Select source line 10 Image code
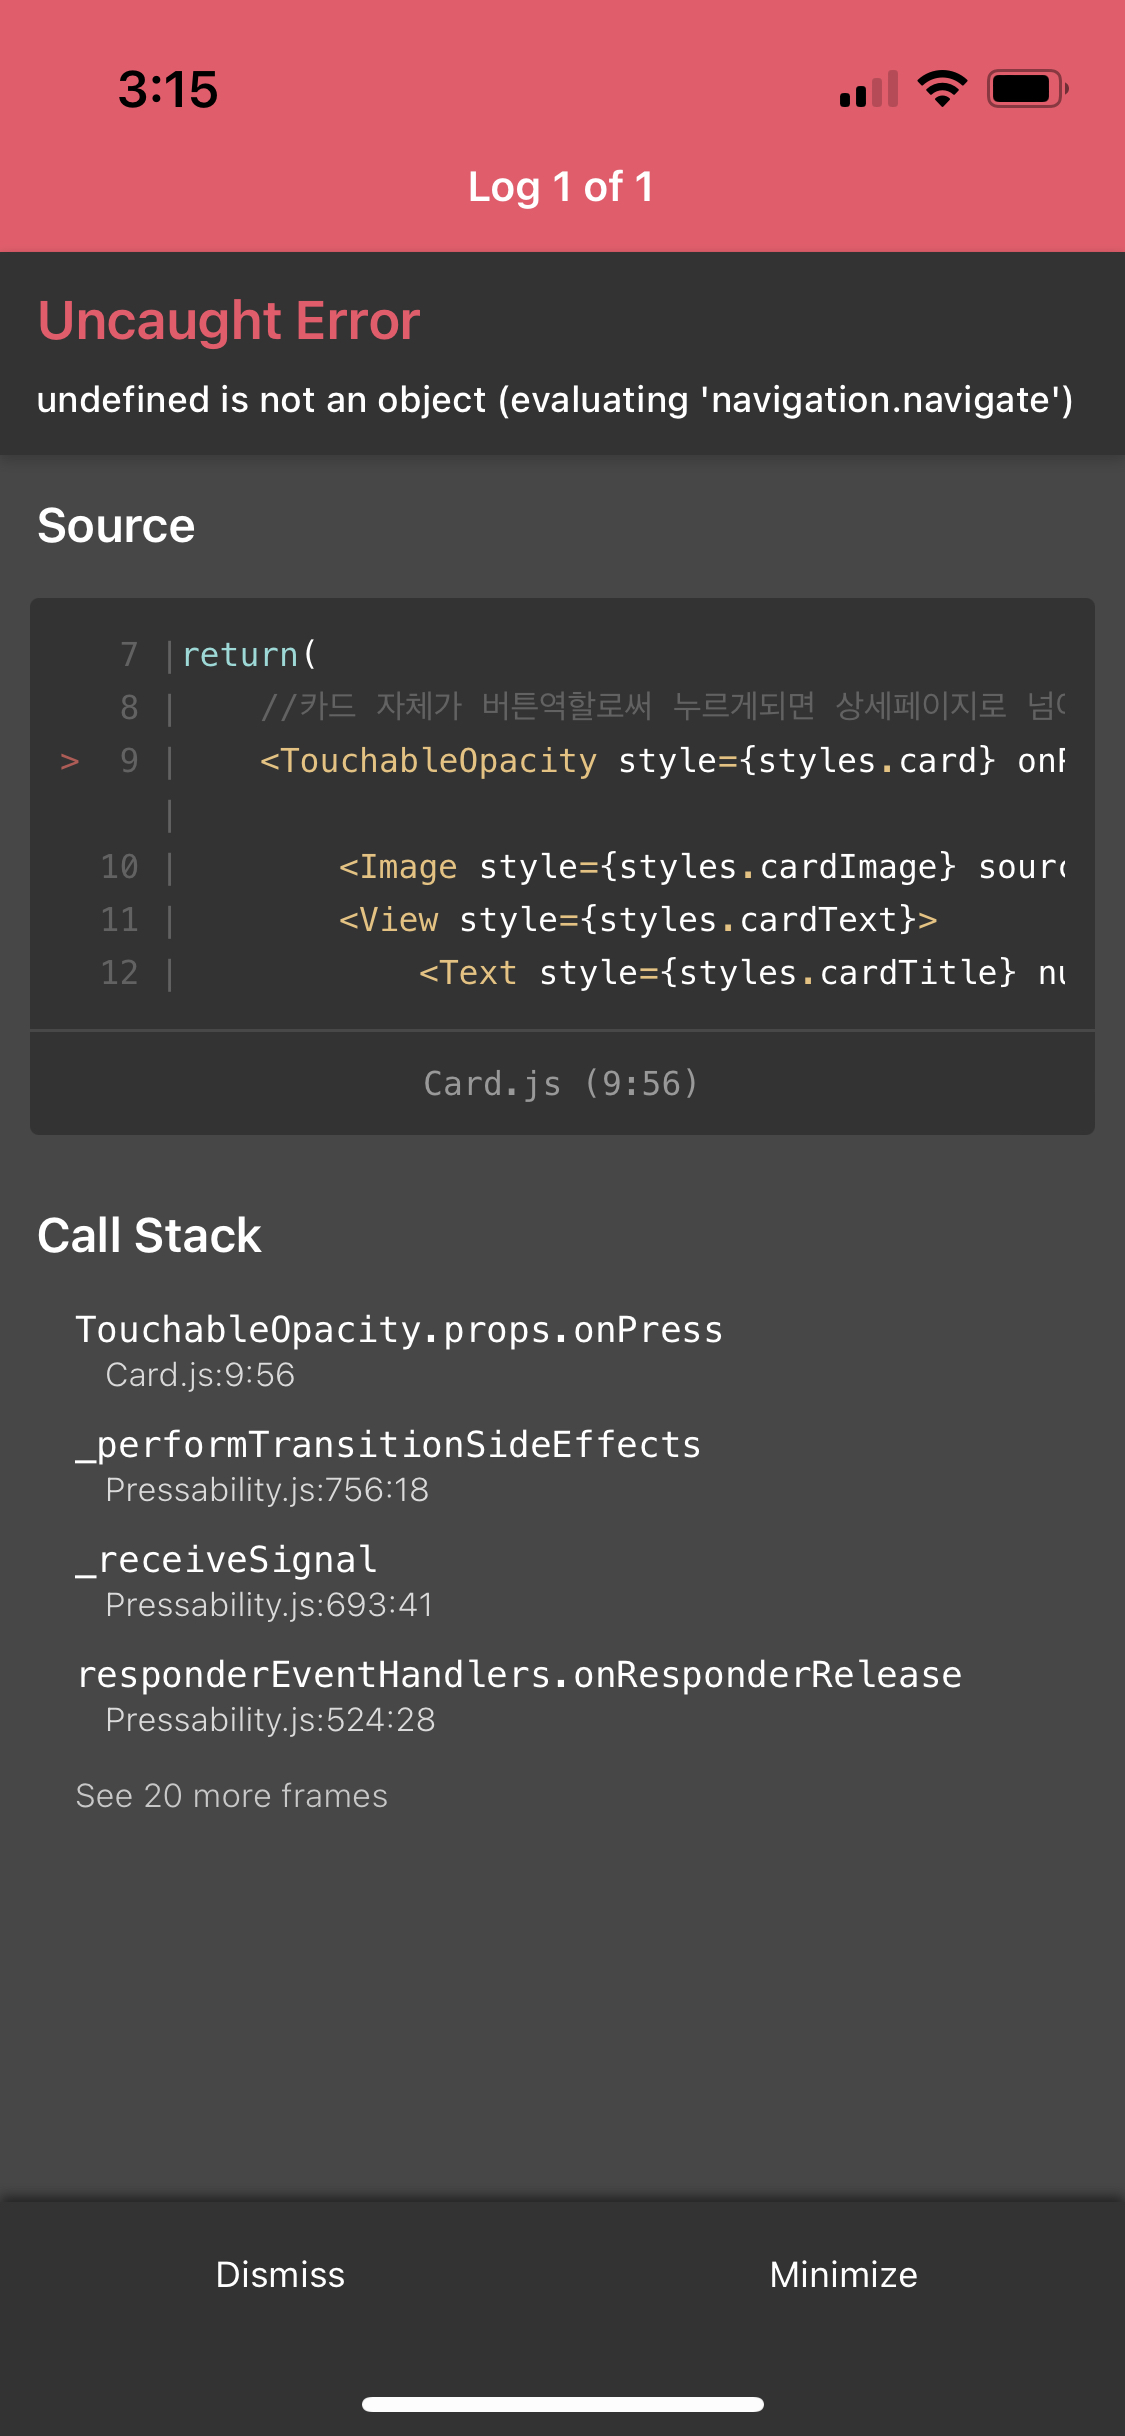Viewport: 1125px width, 2436px height. pos(702,867)
